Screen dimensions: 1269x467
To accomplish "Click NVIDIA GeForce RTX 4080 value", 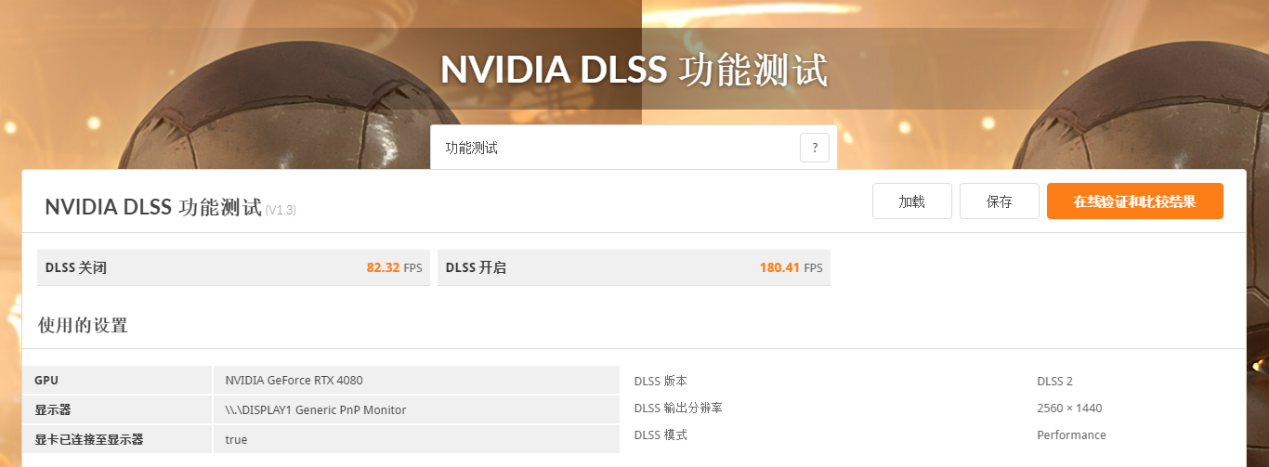I will (294, 380).
